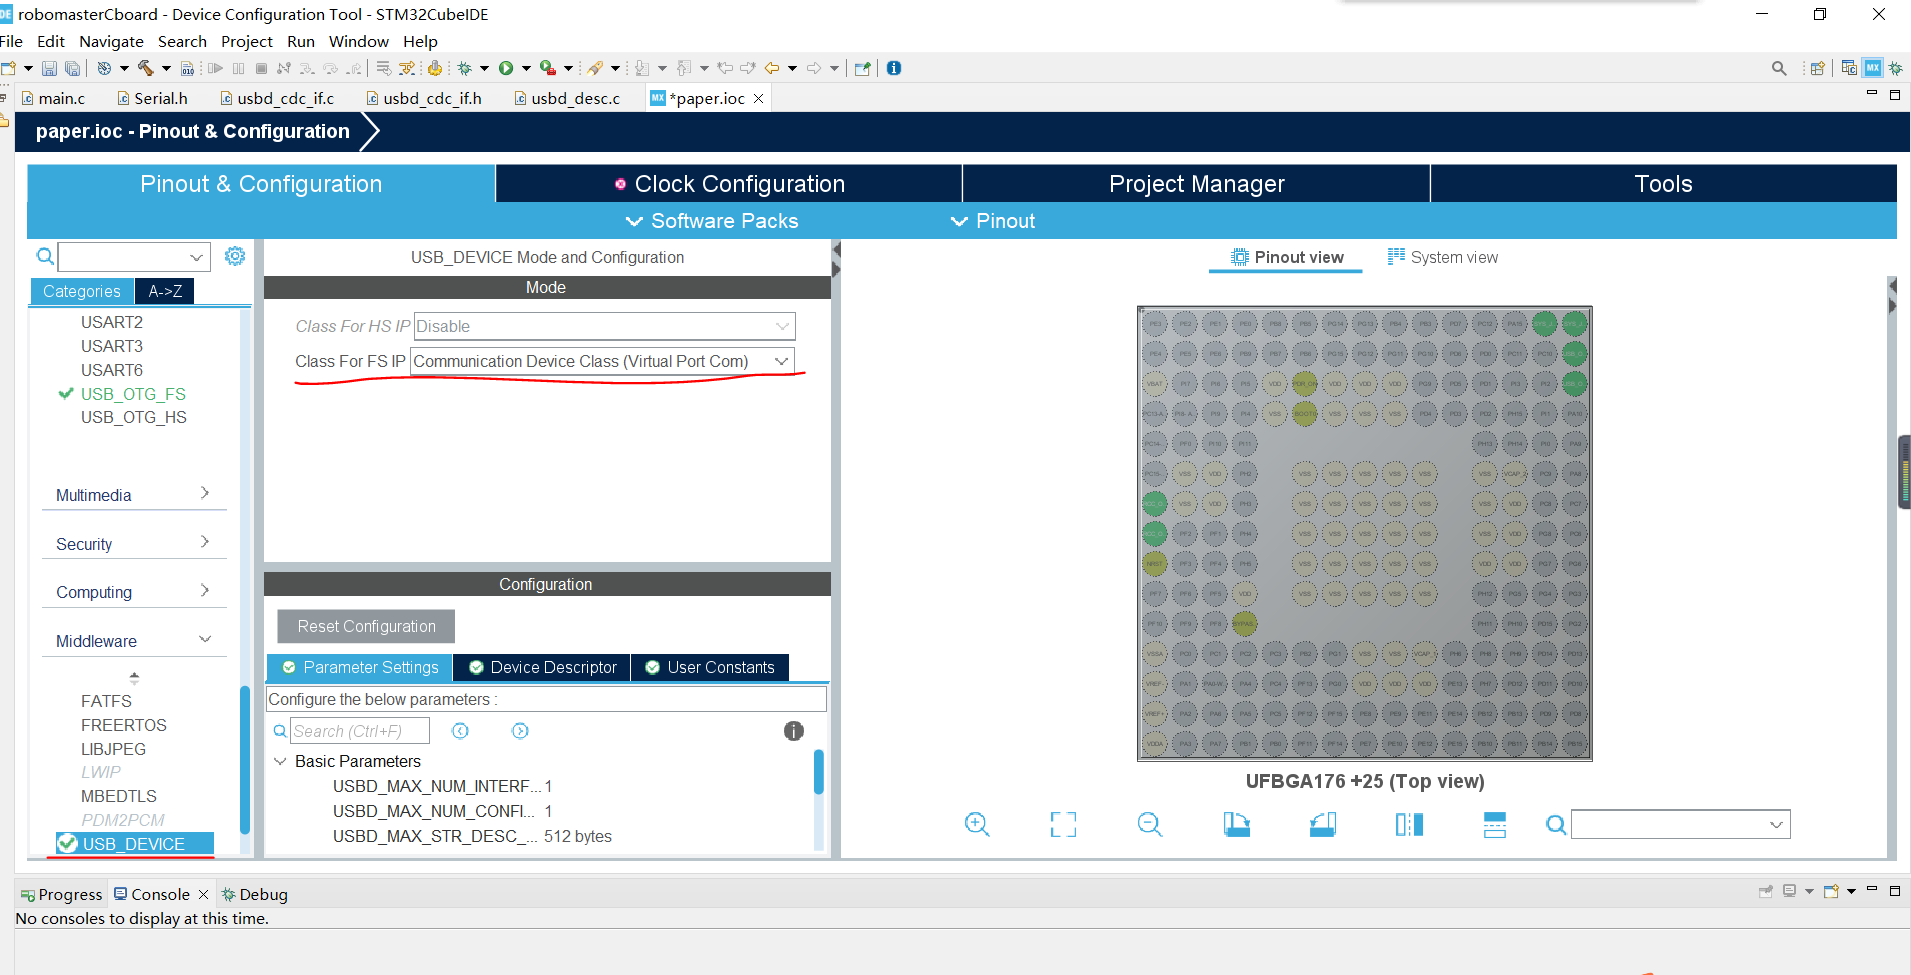Go to previous parameter search result
Viewport: 1911px width, 975px height.
click(x=460, y=731)
